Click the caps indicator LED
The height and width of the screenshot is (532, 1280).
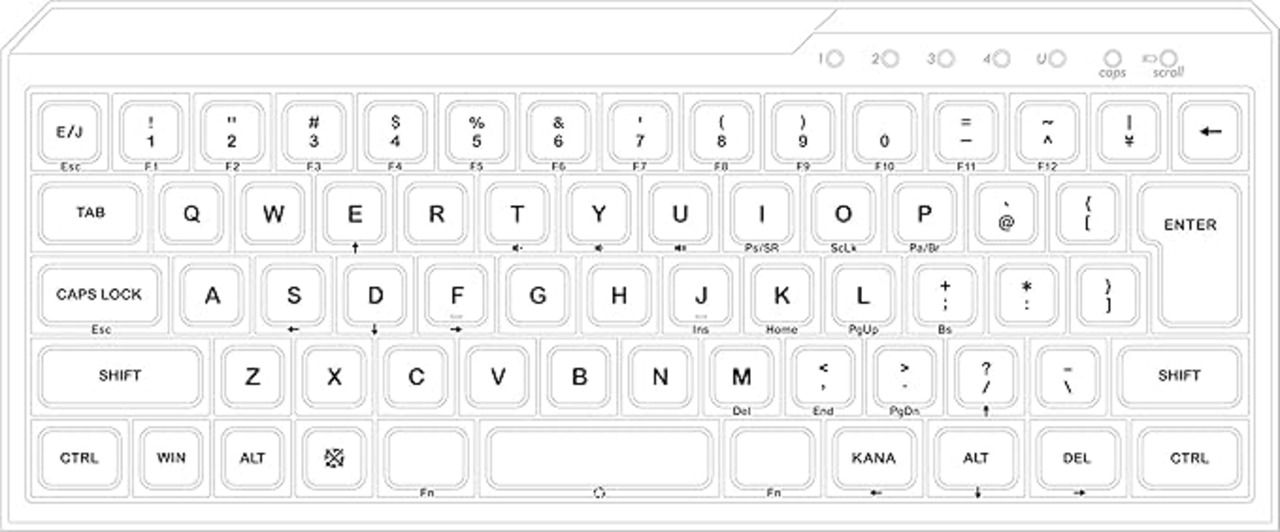coord(1112,58)
